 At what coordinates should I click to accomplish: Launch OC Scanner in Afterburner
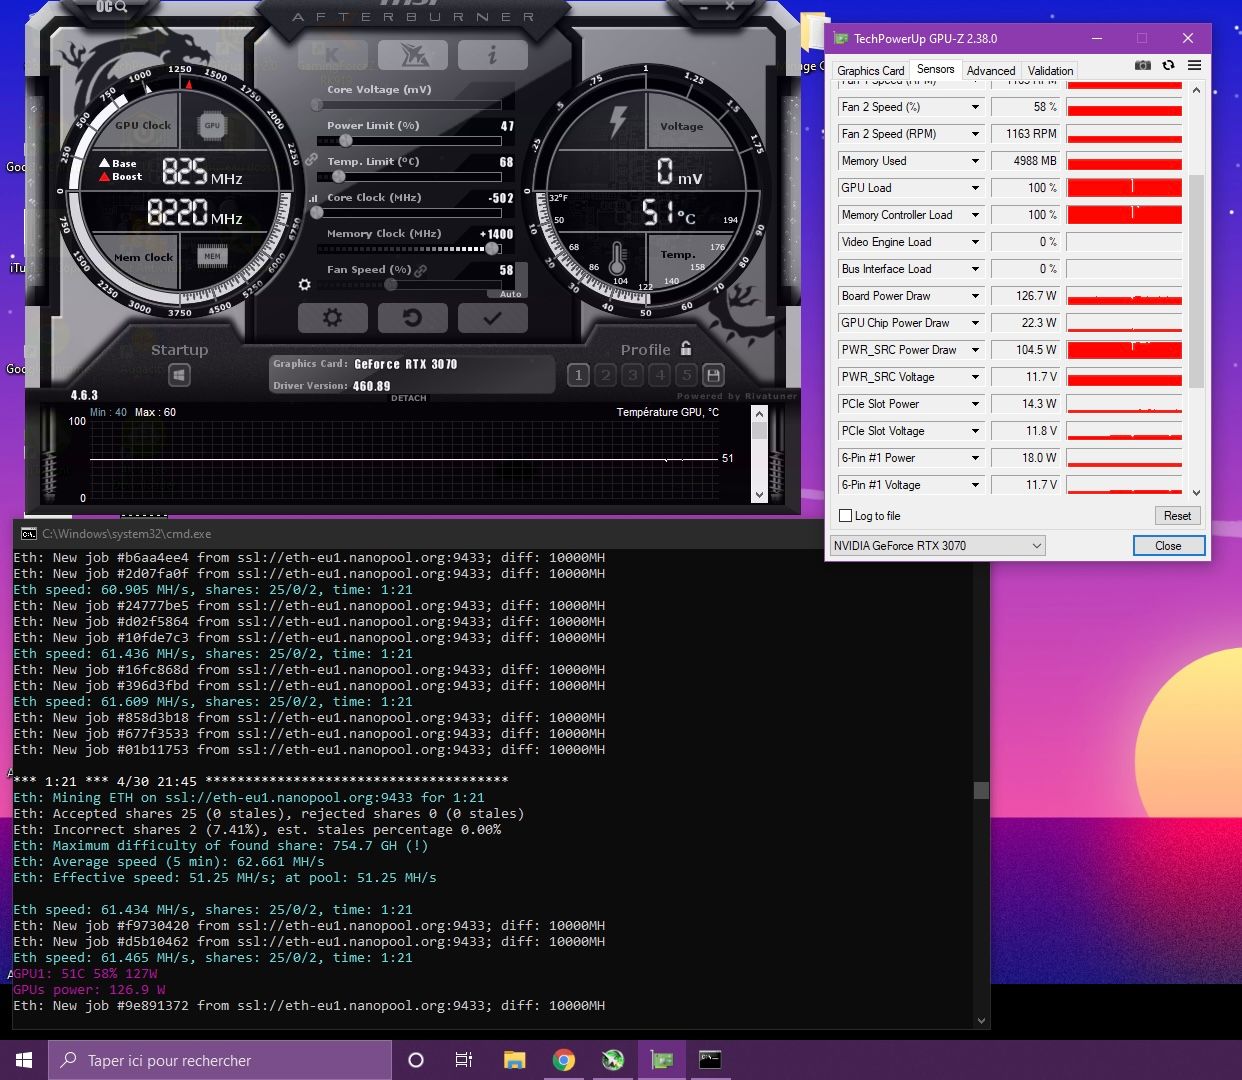[x=112, y=7]
